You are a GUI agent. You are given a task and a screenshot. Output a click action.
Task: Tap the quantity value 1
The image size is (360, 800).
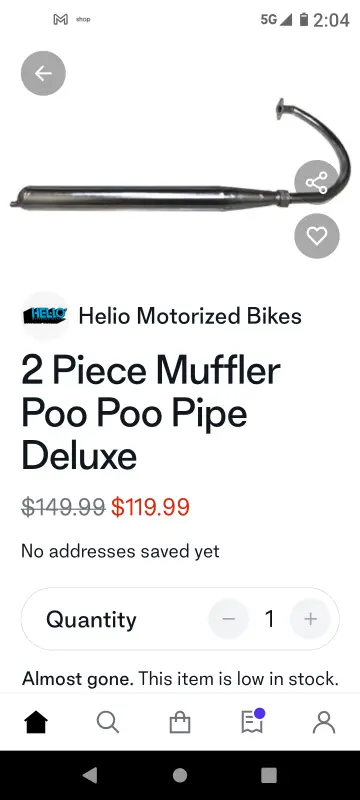(269, 619)
